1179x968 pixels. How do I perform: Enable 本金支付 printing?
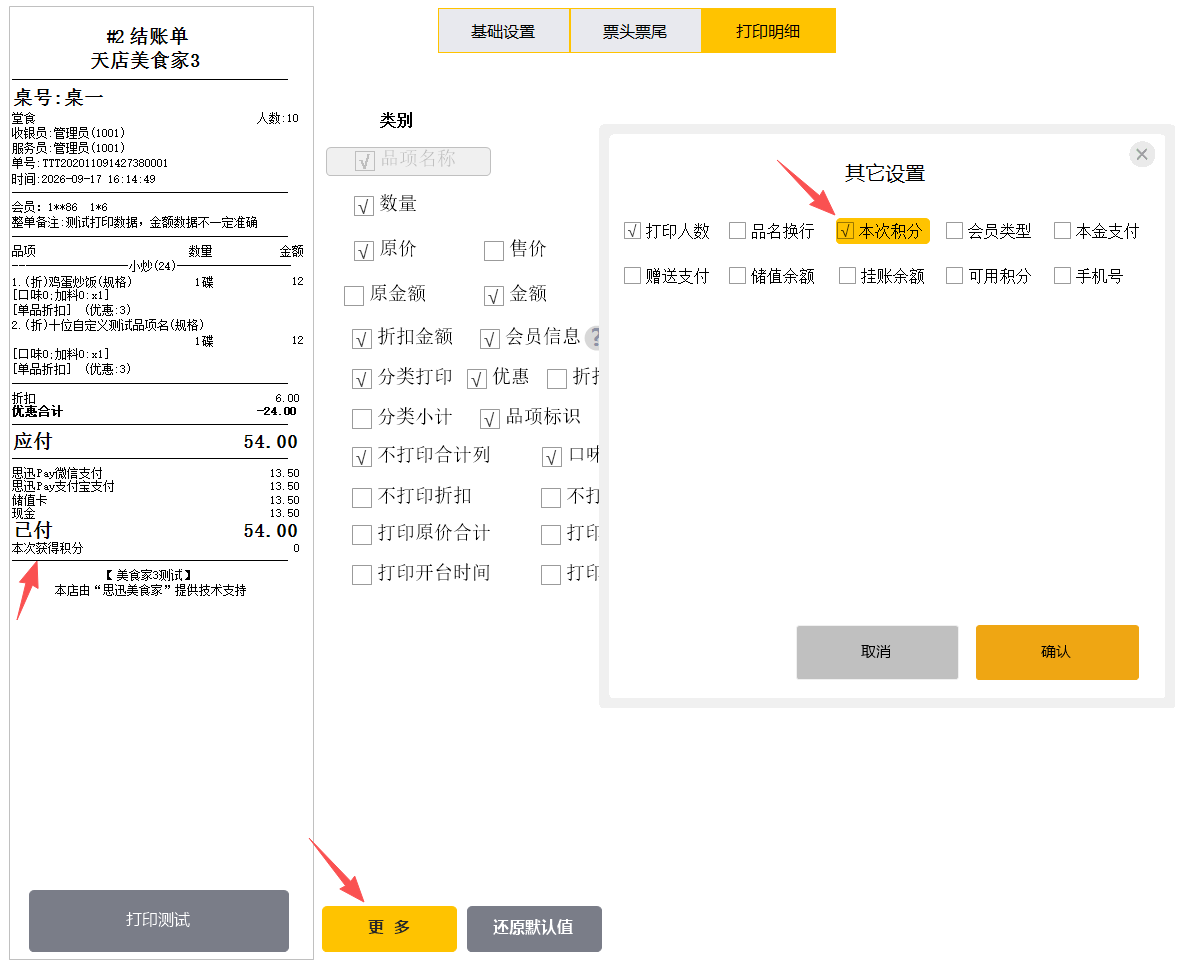[x=1062, y=231]
